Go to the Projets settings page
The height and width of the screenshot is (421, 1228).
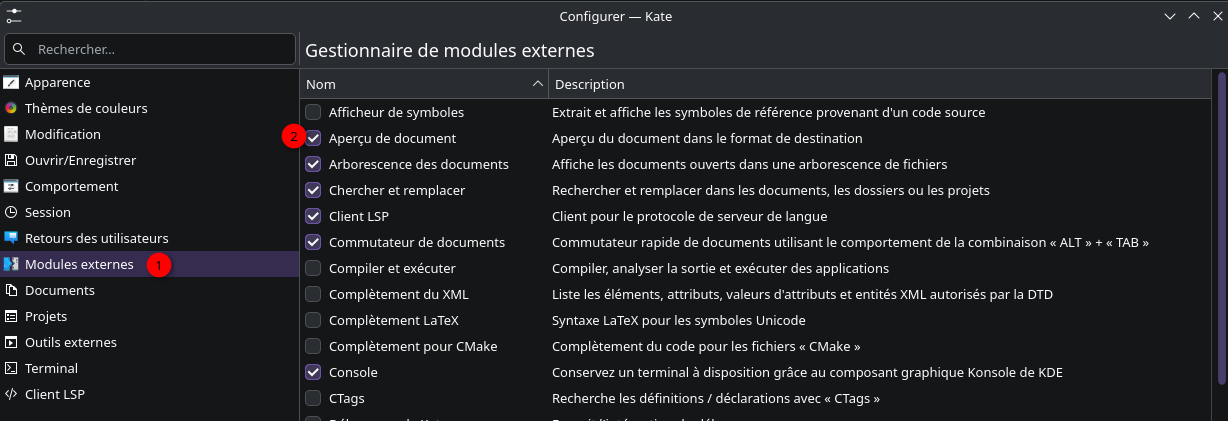point(46,317)
